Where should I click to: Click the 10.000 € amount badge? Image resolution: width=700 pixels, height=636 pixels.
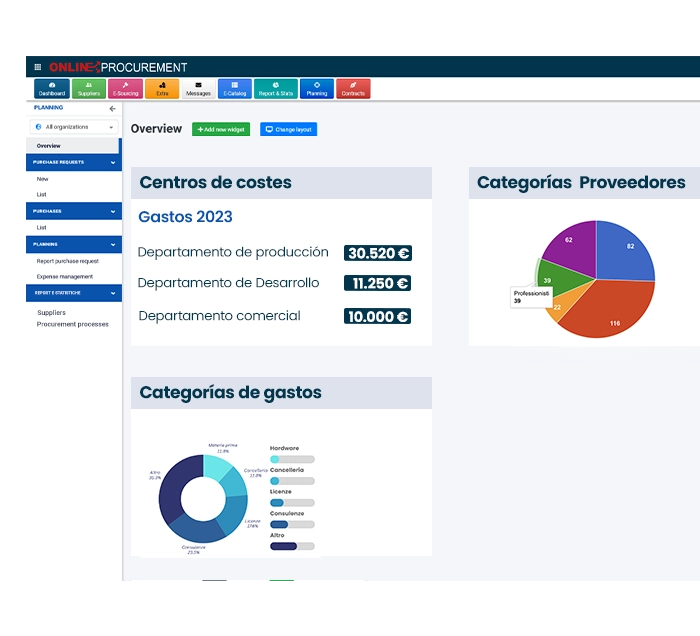pos(378,316)
